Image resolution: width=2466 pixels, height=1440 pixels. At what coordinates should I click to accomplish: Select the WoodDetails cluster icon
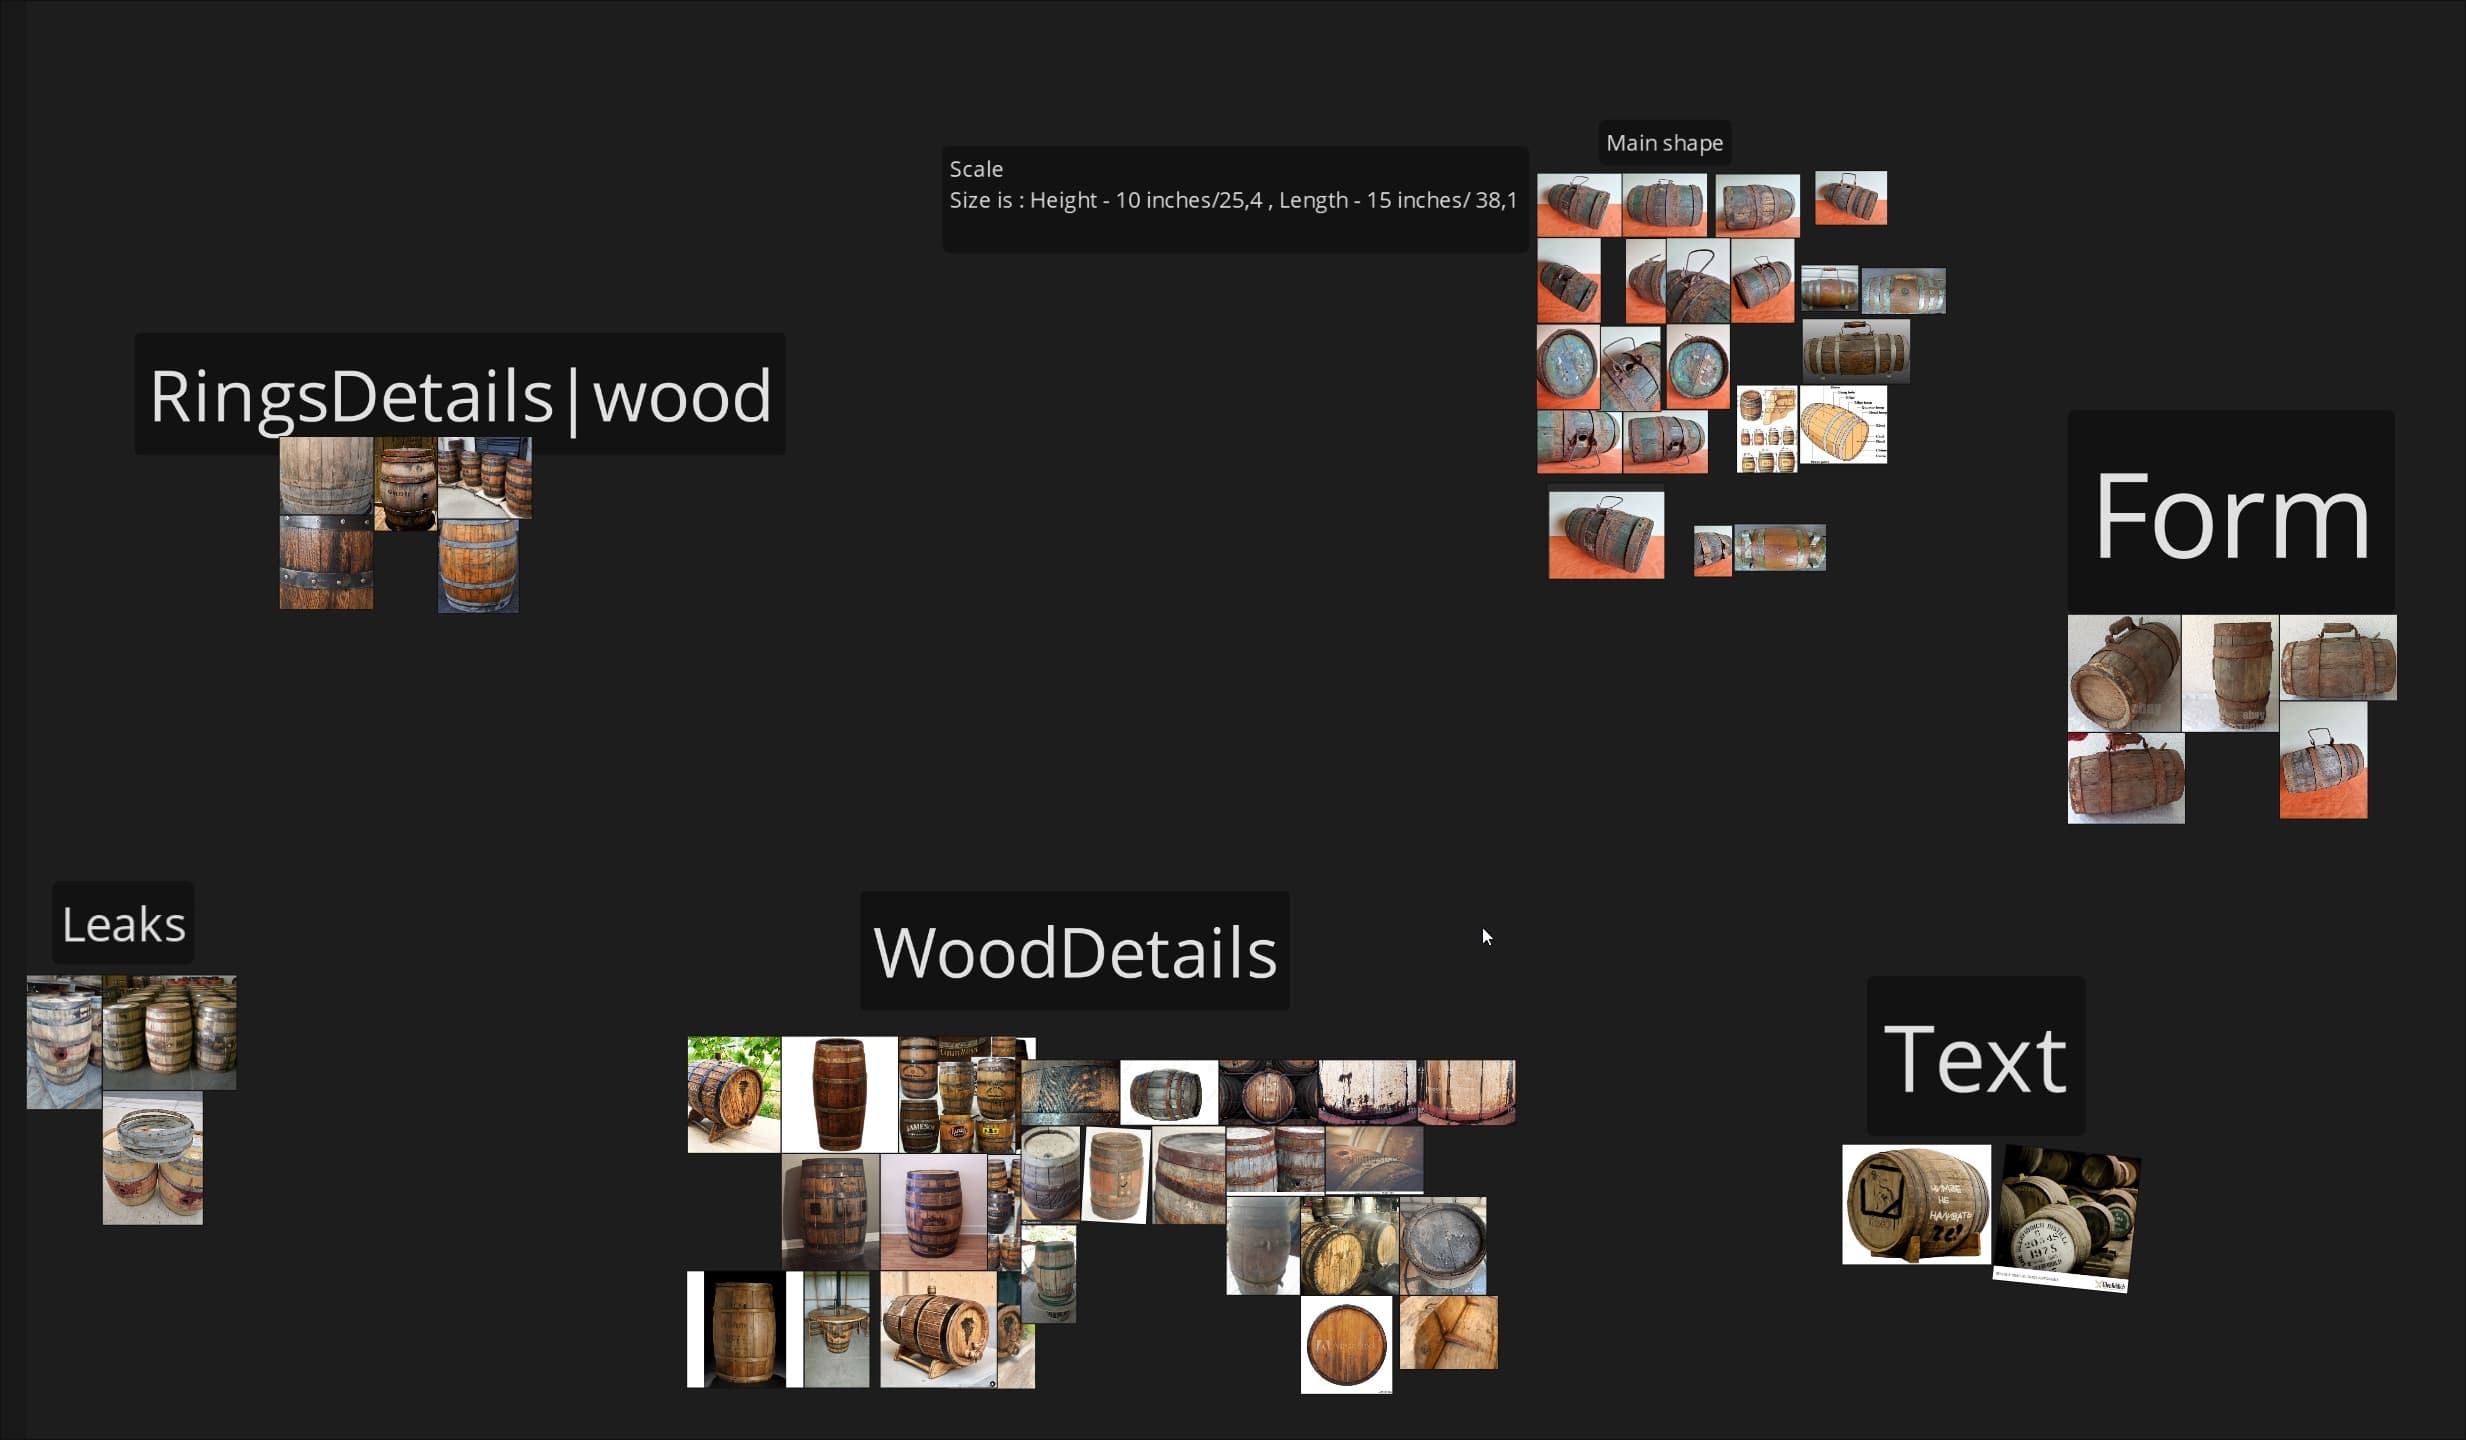coord(1074,948)
